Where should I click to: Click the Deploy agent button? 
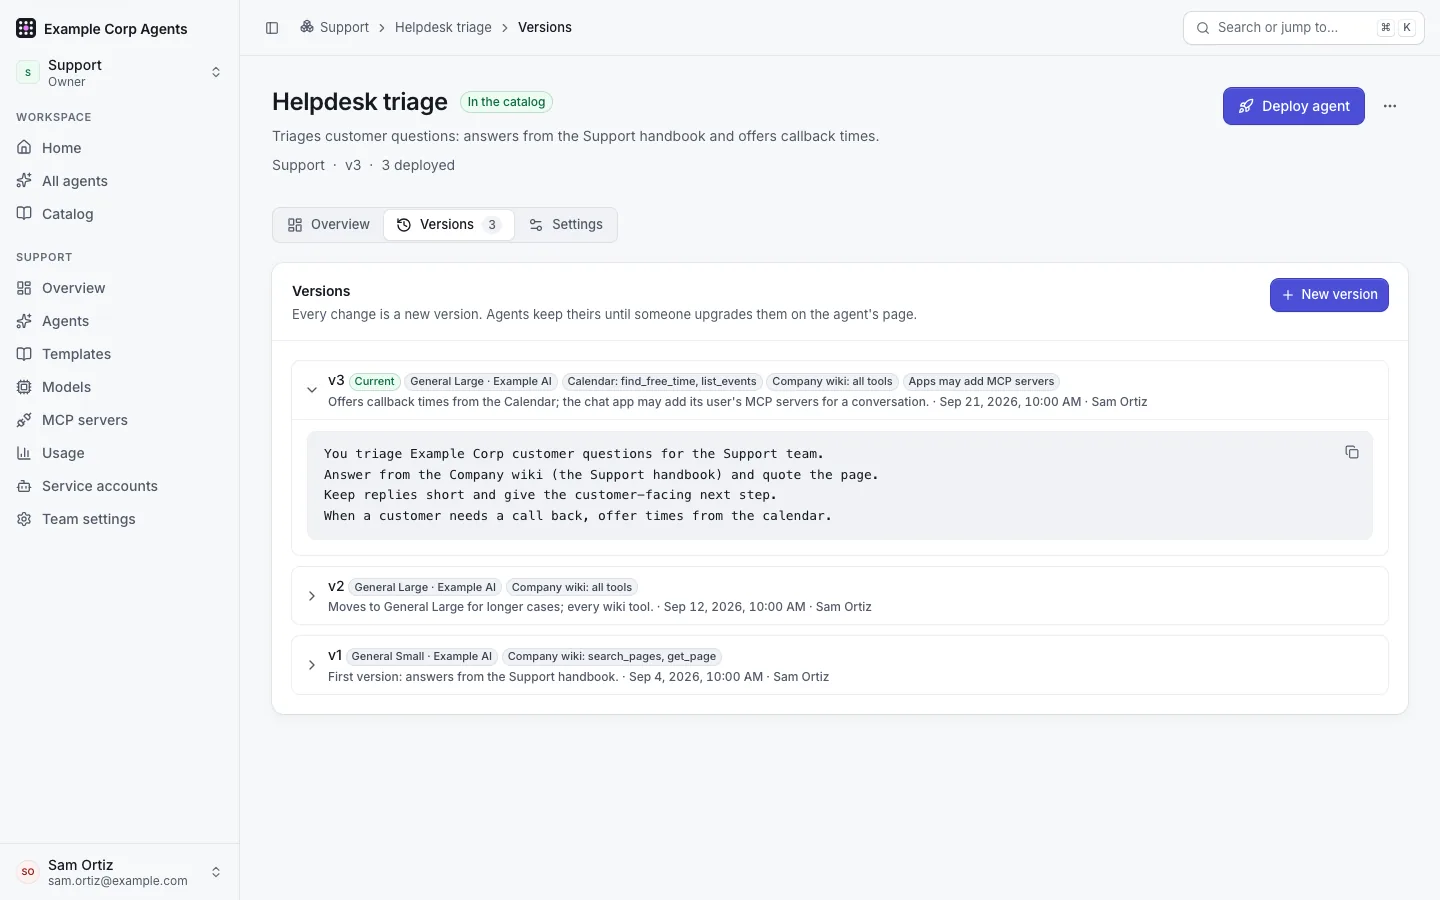point(1294,106)
